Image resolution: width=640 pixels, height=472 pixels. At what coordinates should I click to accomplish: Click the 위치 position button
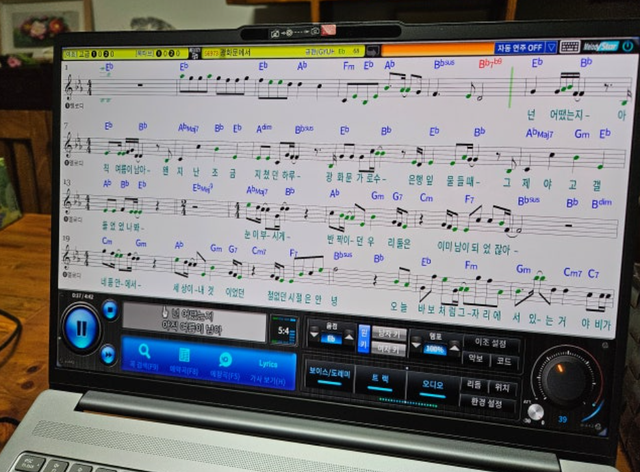(502, 387)
